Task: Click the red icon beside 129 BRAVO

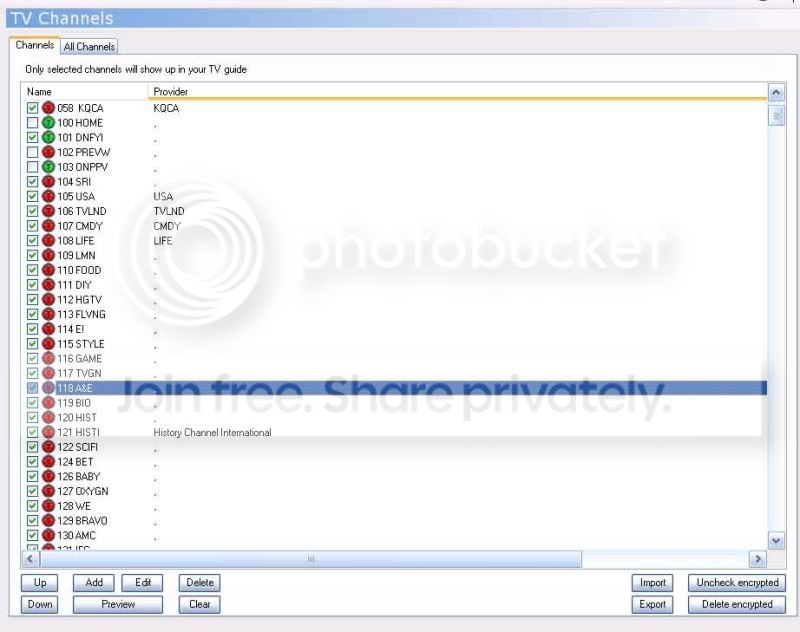Action: (x=48, y=521)
